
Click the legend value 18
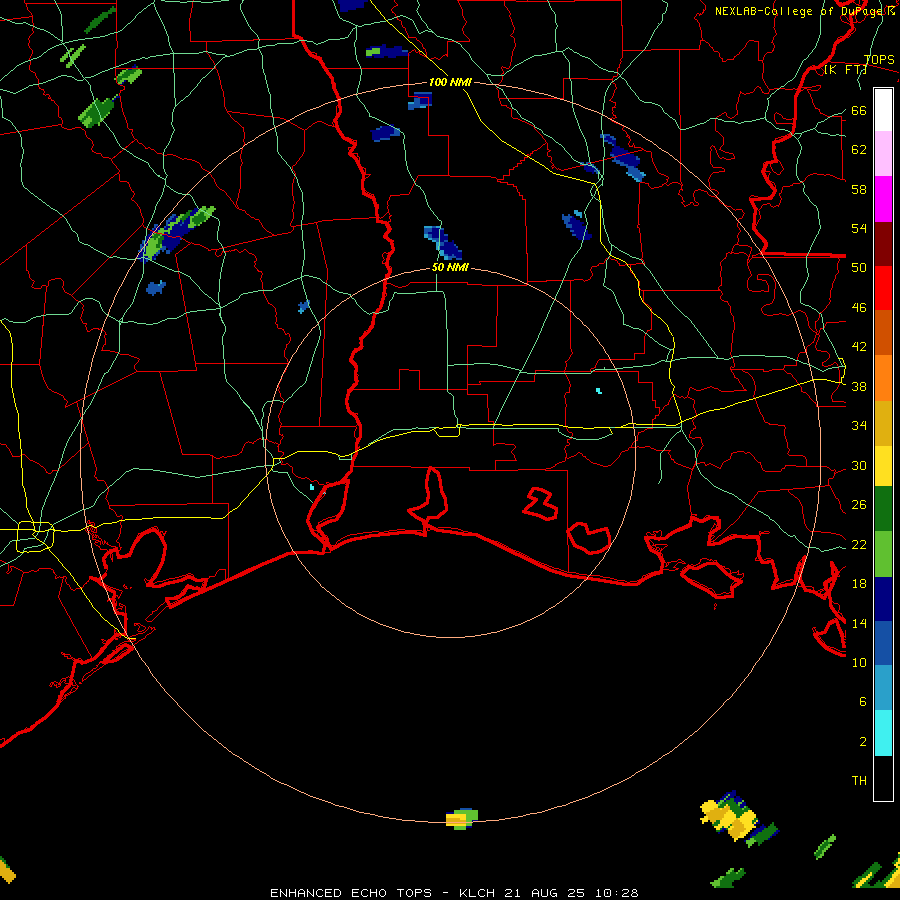(859, 584)
